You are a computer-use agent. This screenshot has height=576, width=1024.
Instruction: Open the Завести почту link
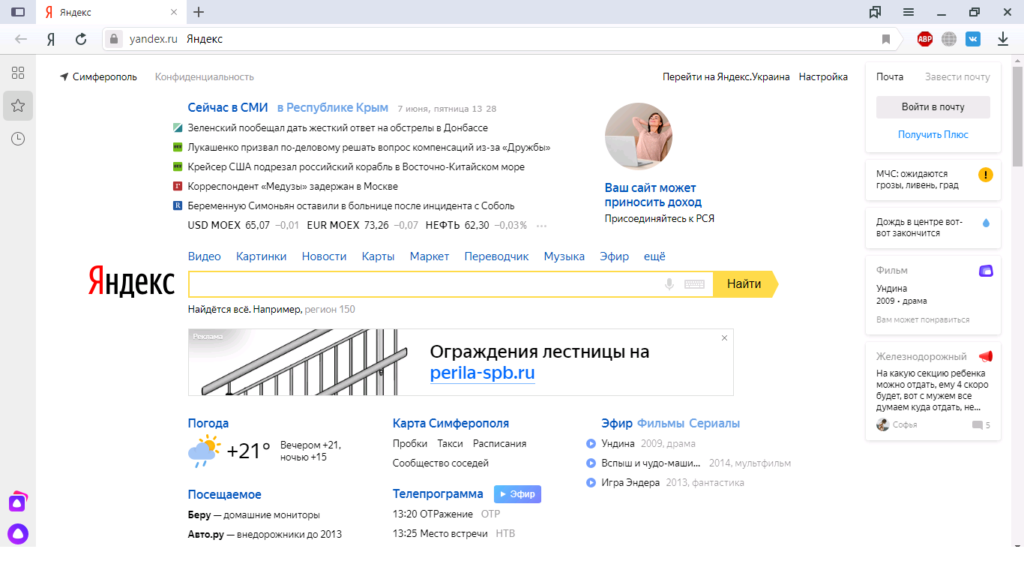957,77
